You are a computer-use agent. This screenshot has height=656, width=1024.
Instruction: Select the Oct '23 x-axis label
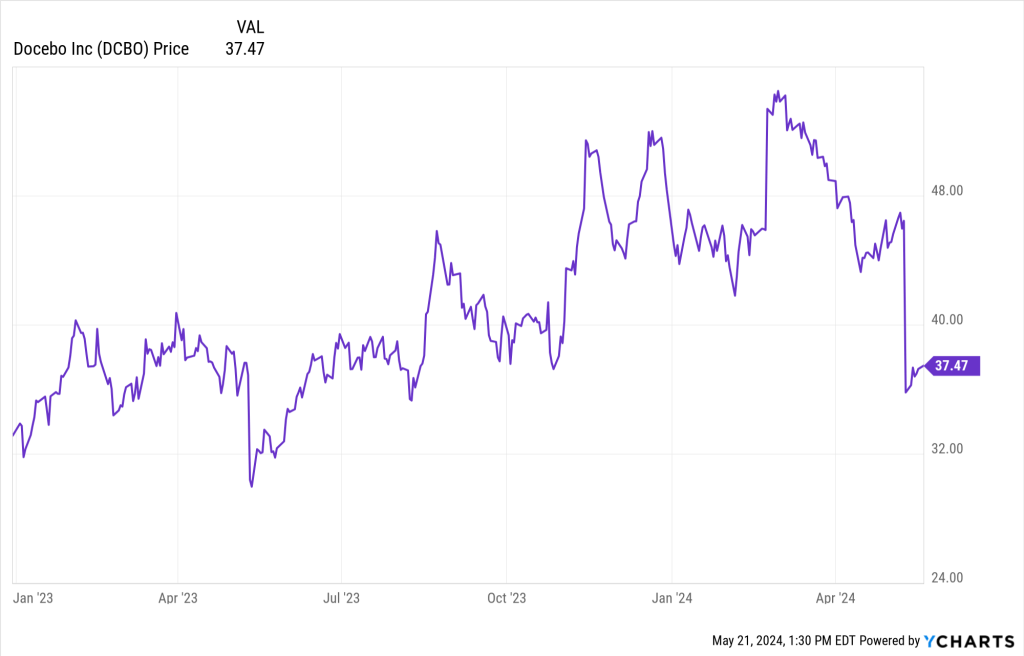[x=506, y=598]
